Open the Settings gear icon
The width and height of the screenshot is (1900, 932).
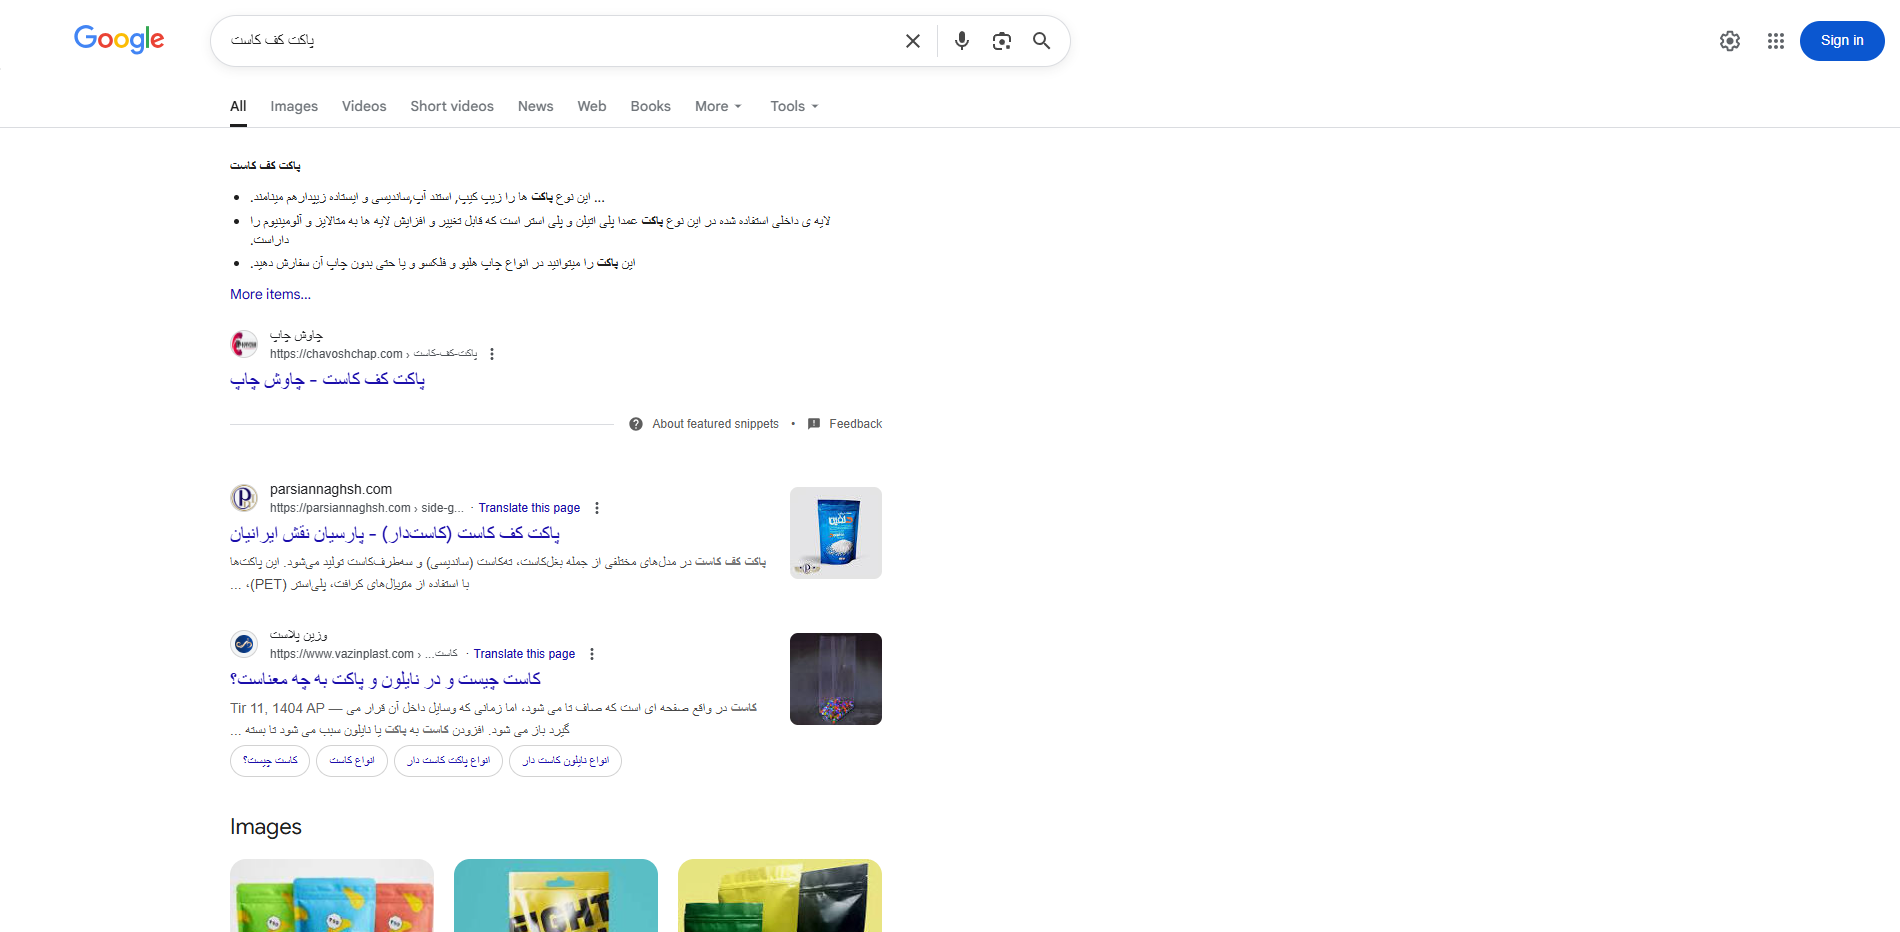click(1730, 41)
